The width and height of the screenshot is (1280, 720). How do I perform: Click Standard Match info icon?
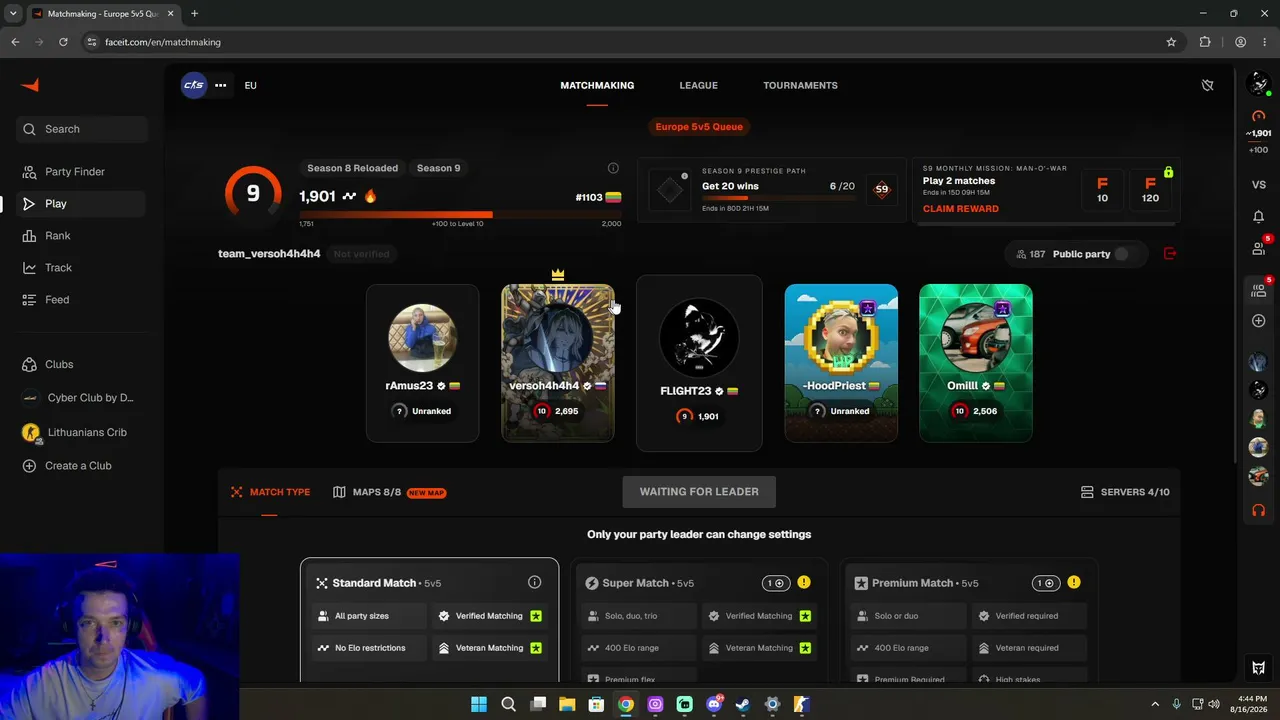534,582
